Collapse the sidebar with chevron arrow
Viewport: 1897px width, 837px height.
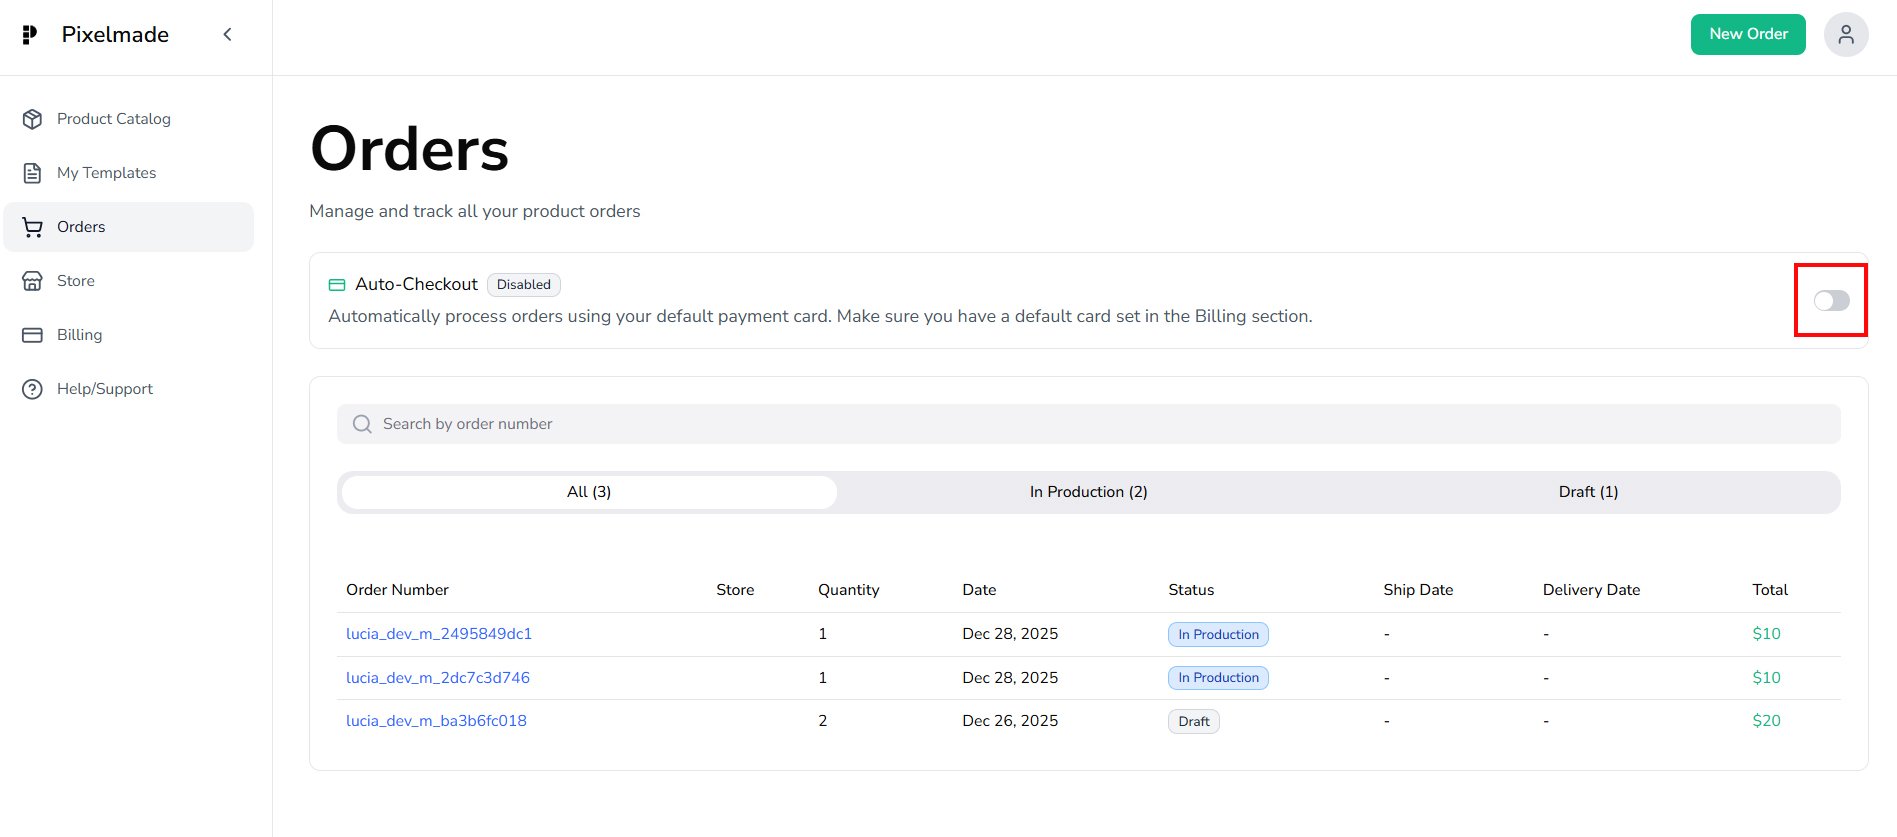click(227, 35)
